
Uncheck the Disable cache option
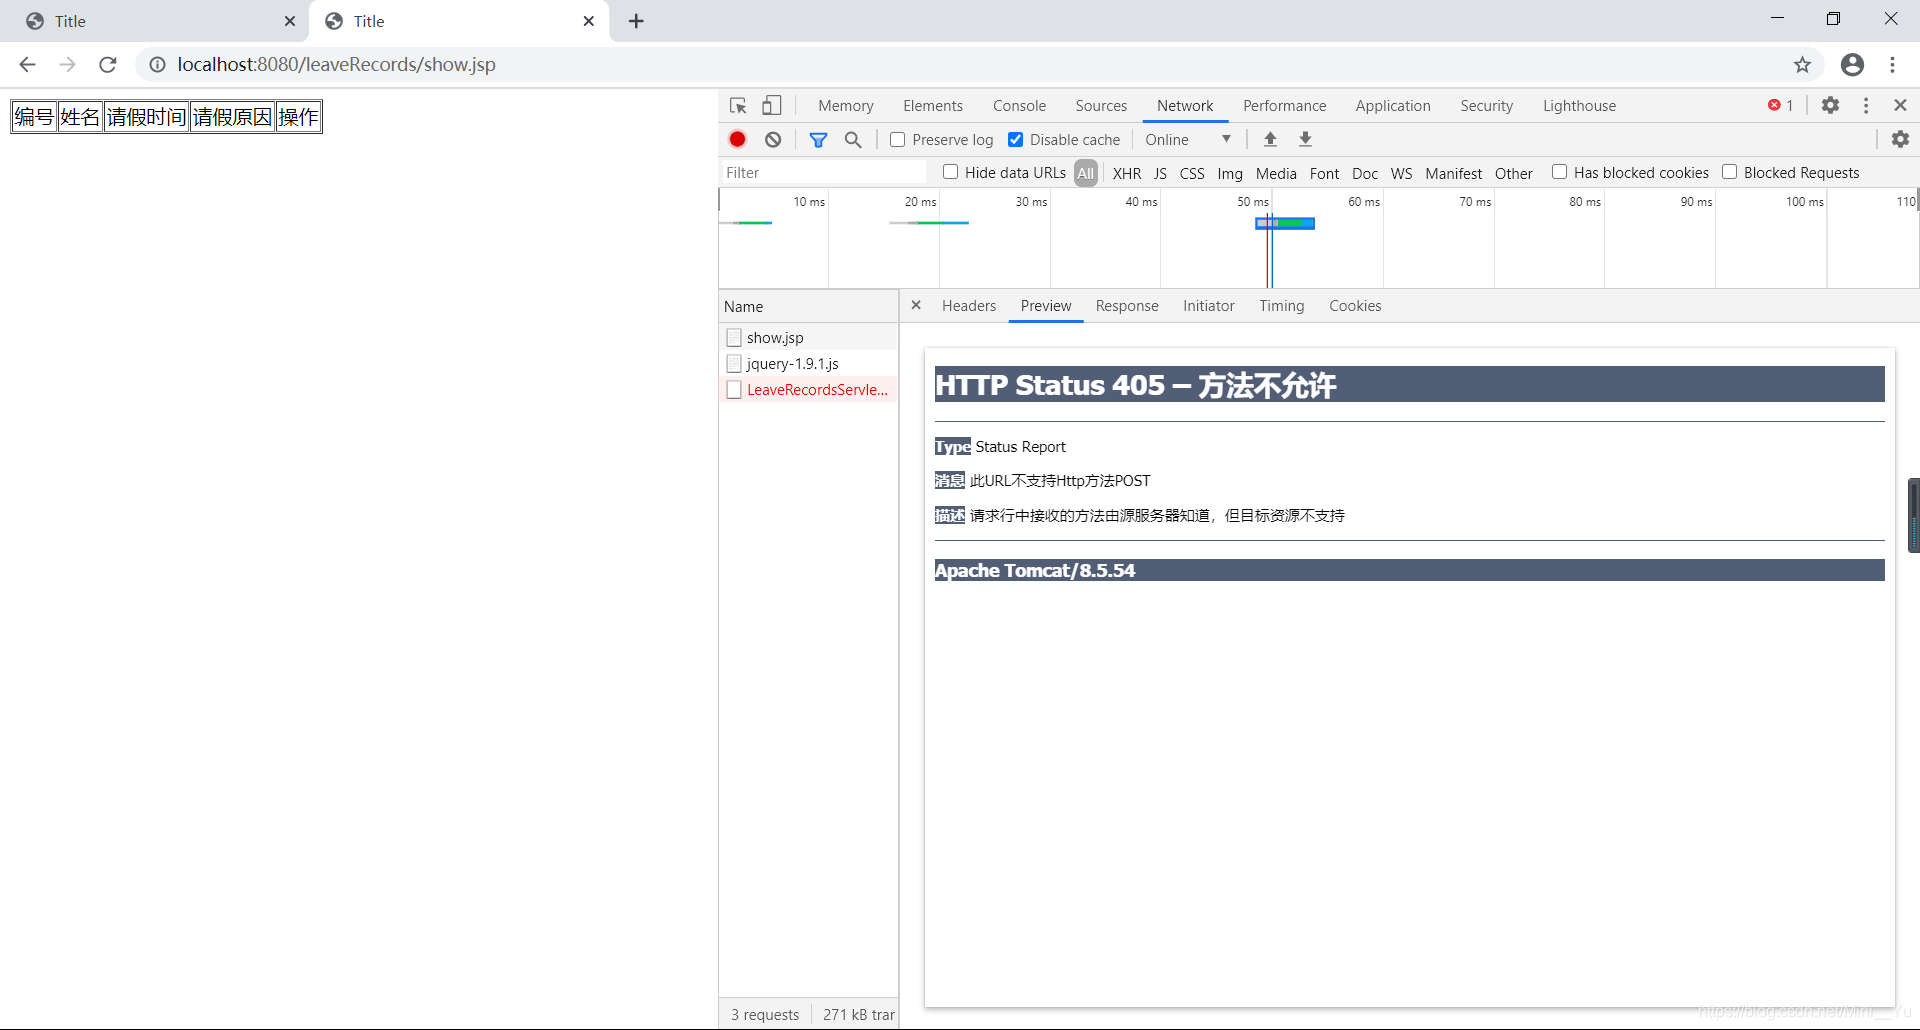tap(1016, 139)
